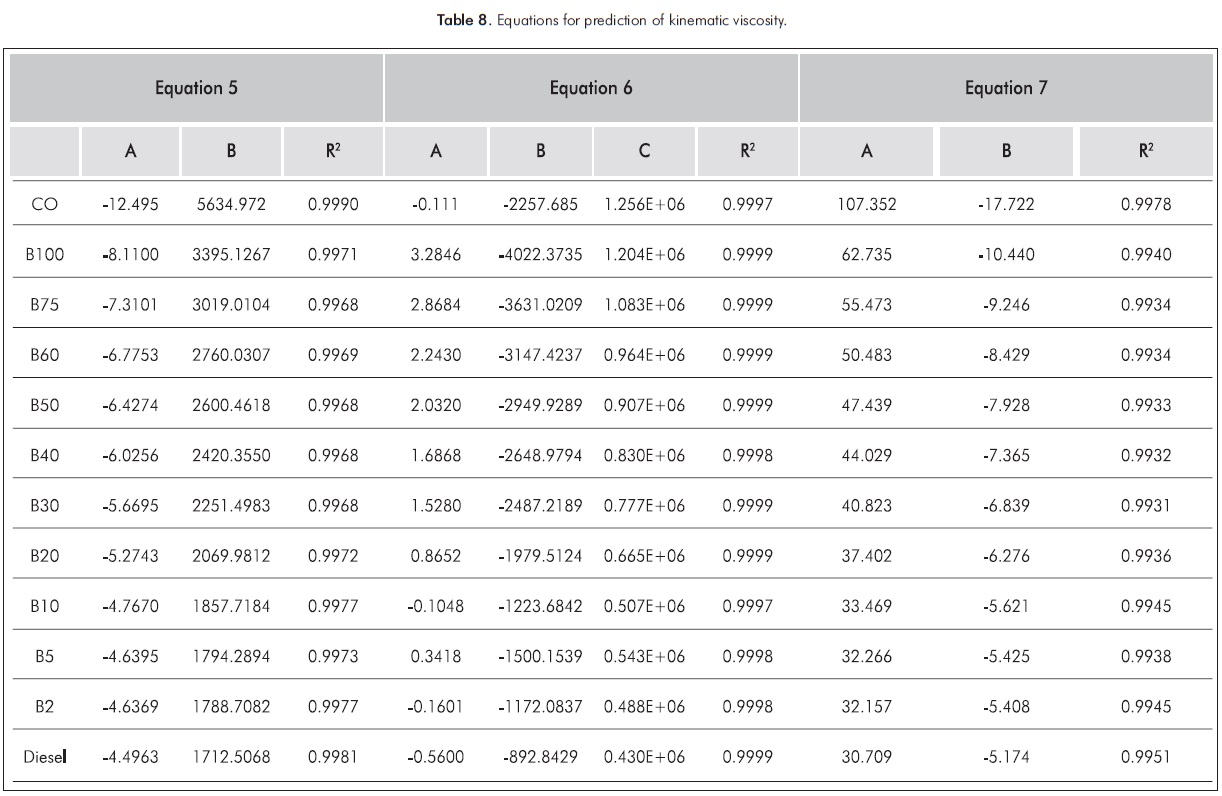Click the value 5634.972 in the CO row
1222x796 pixels.
pos(231,205)
